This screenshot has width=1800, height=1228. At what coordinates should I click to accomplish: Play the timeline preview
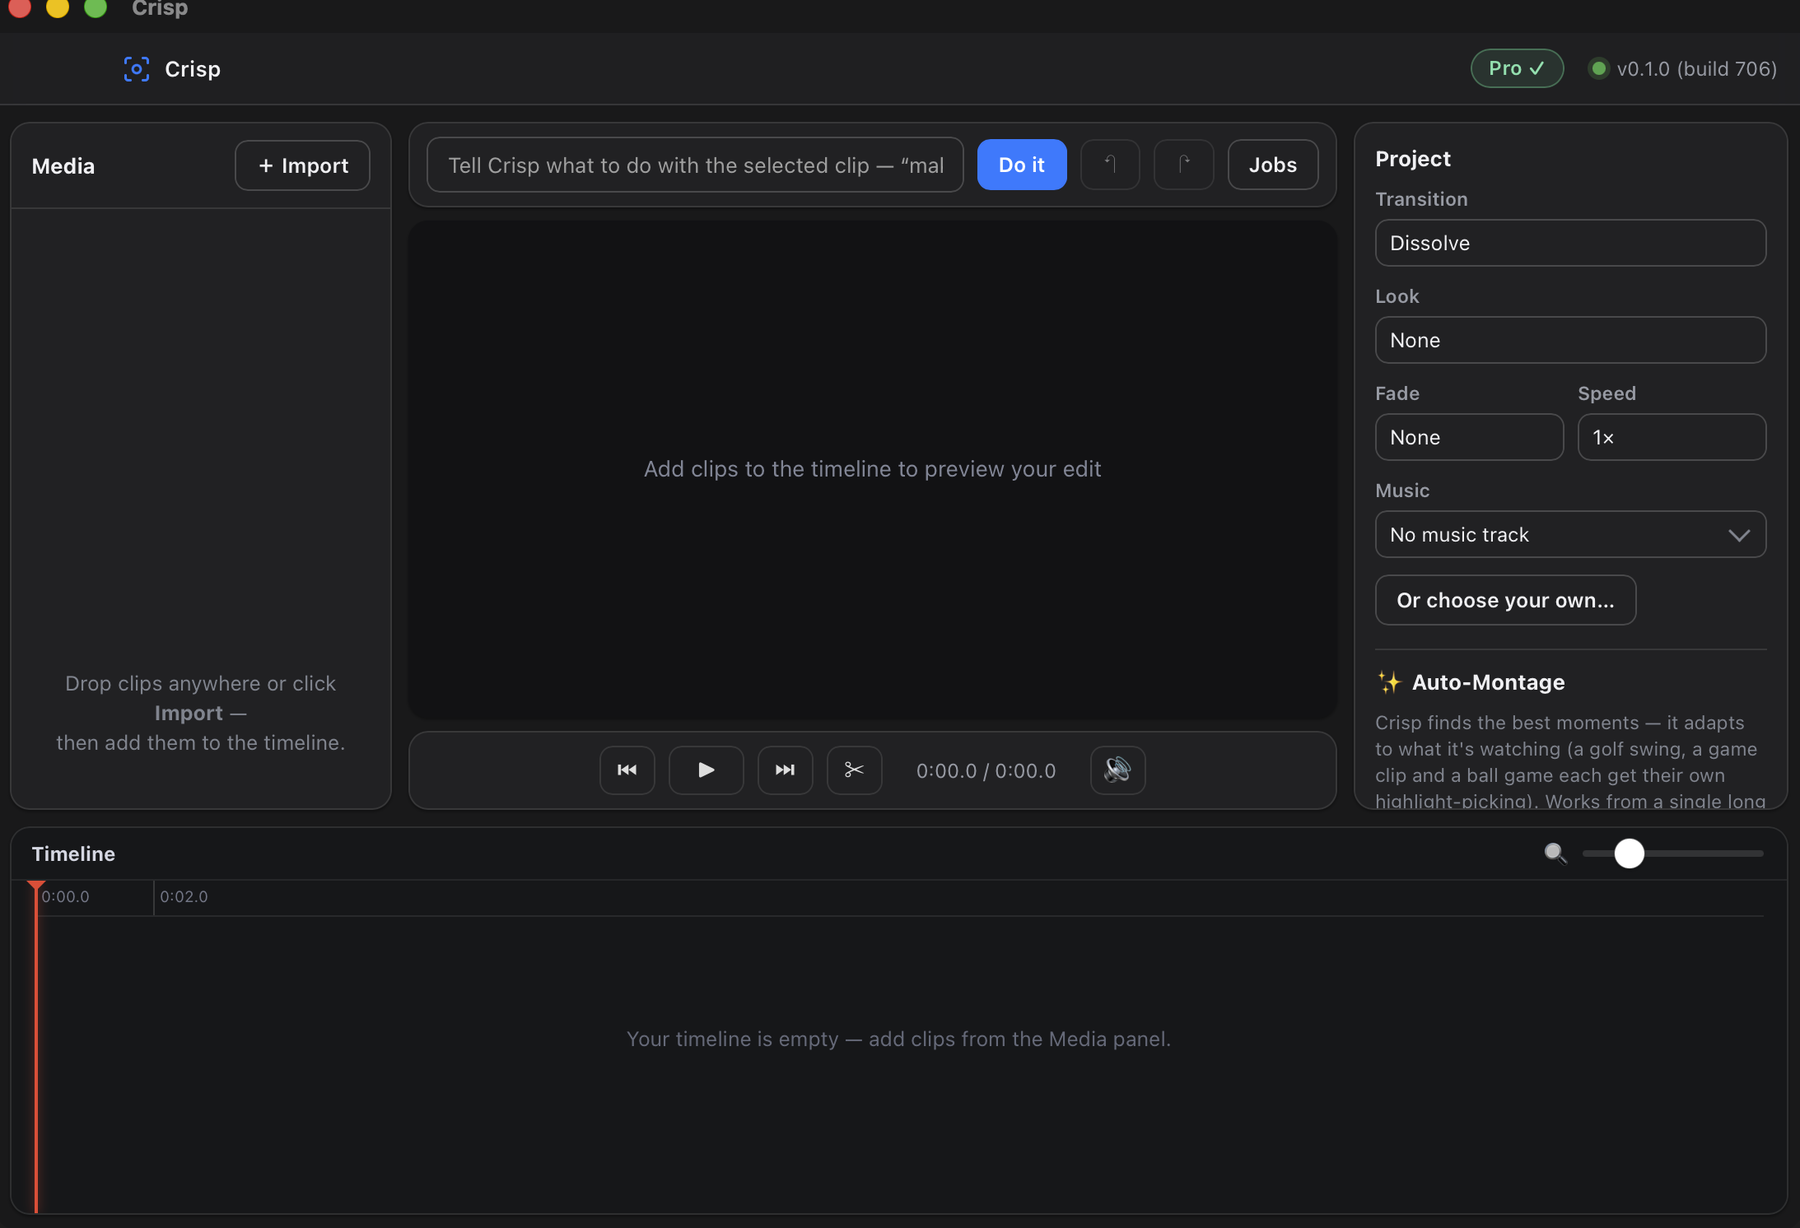(x=706, y=770)
